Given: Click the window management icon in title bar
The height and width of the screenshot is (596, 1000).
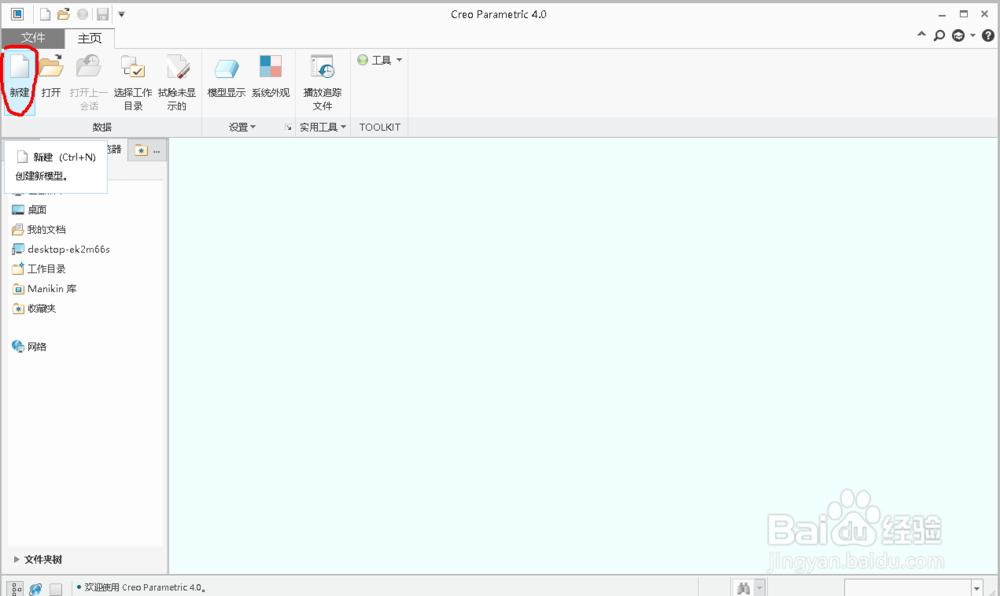Looking at the screenshot, I should tap(17, 14).
